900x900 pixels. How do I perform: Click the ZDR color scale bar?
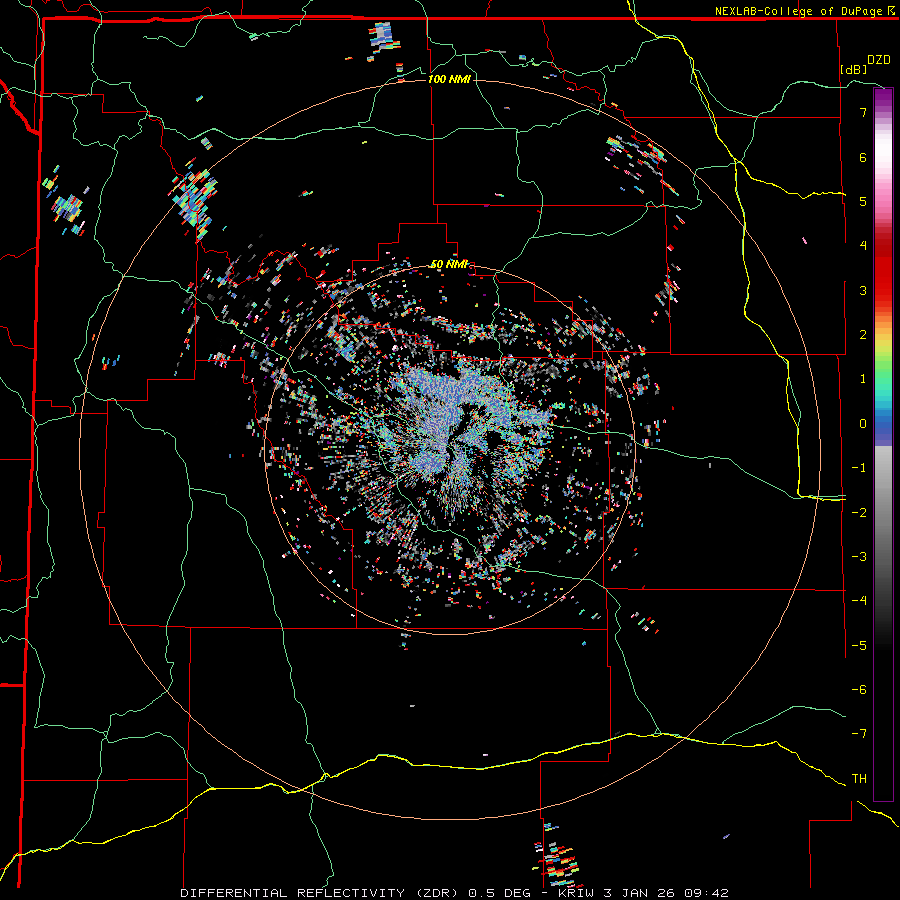tap(883, 444)
